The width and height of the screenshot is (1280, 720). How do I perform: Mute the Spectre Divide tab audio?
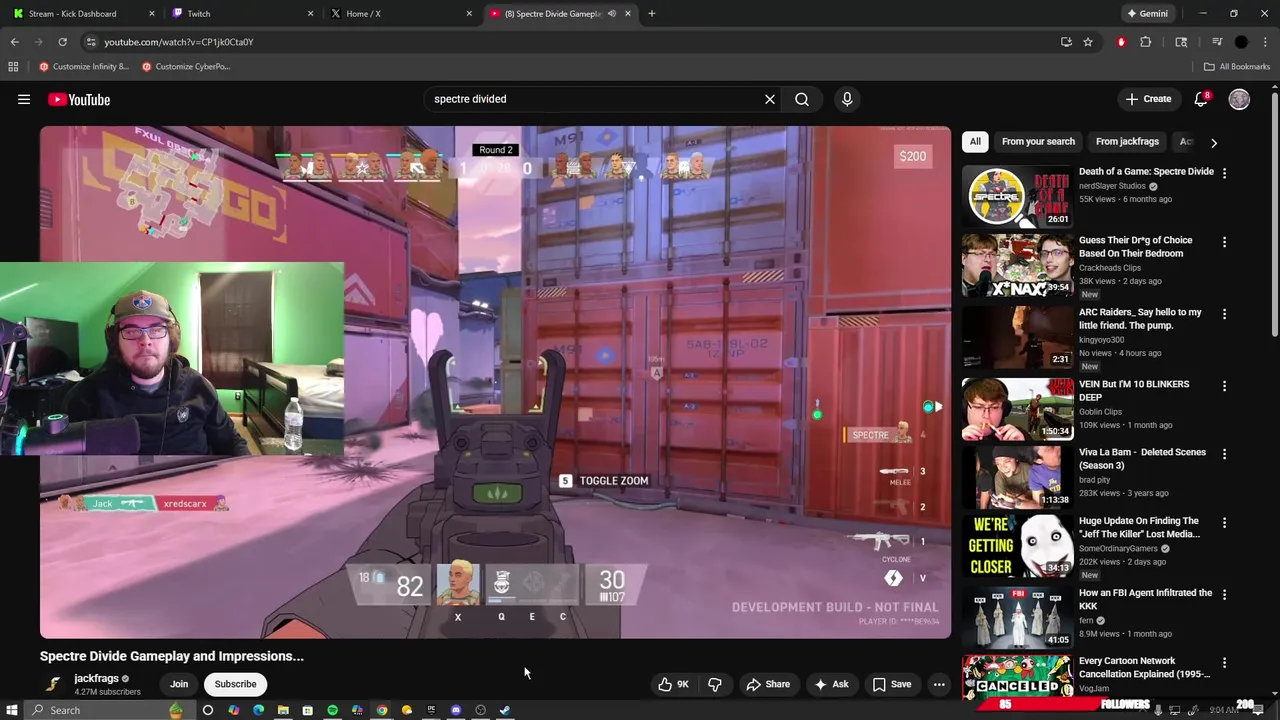[x=611, y=14]
